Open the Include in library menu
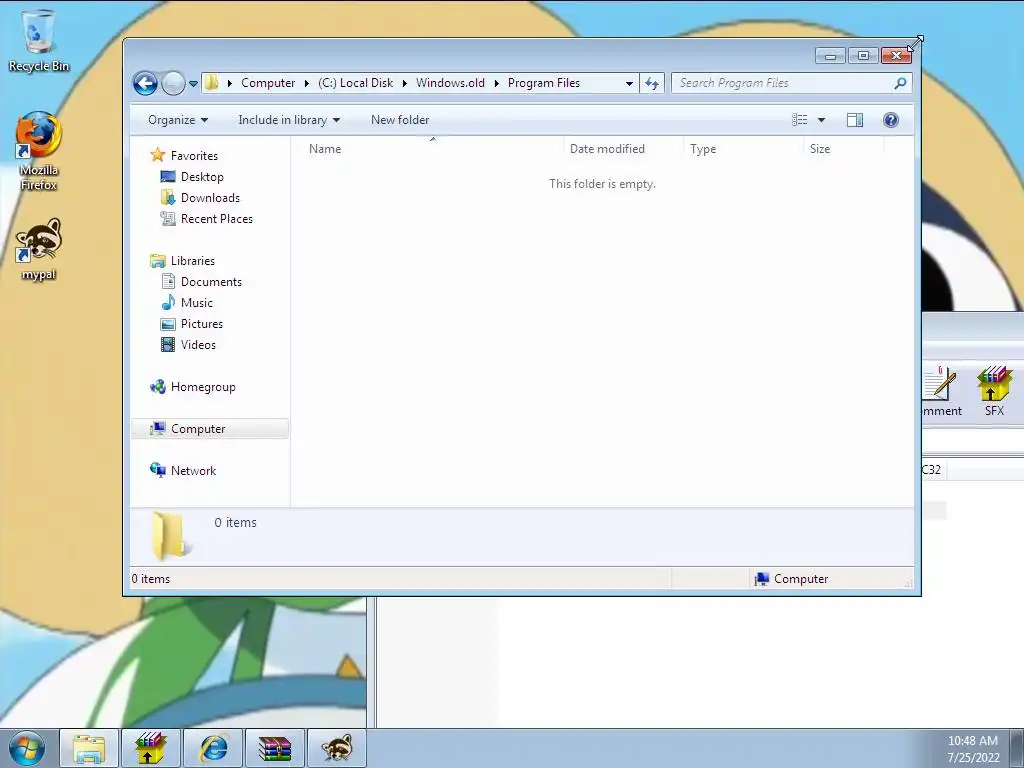1024x768 pixels. [x=289, y=120]
